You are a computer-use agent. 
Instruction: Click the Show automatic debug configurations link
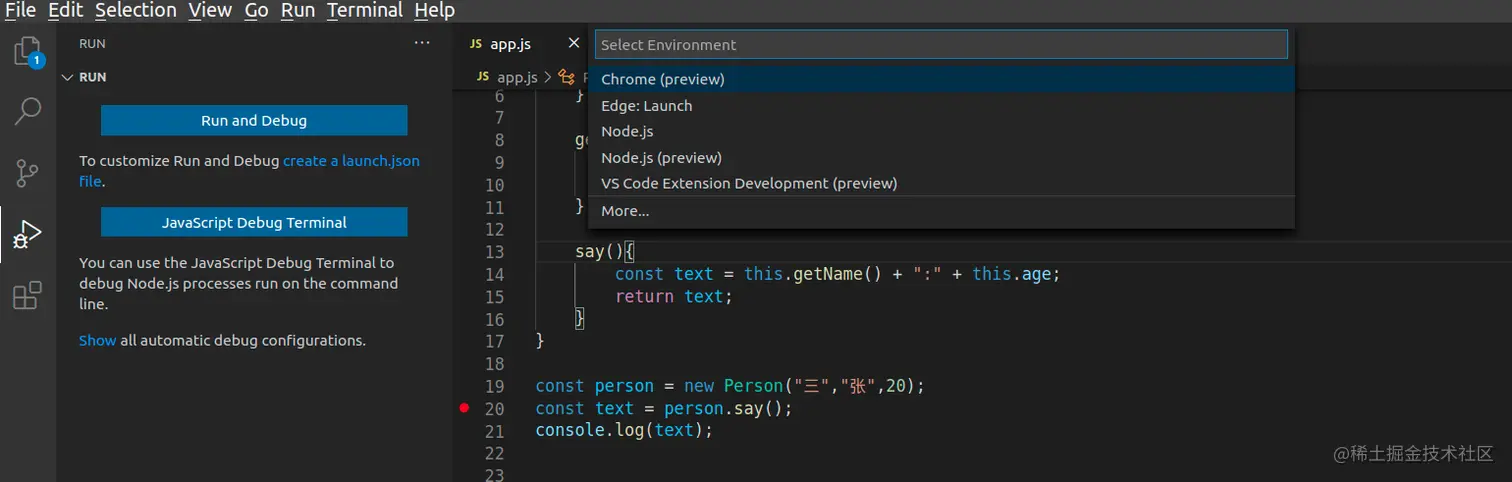coord(98,340)
